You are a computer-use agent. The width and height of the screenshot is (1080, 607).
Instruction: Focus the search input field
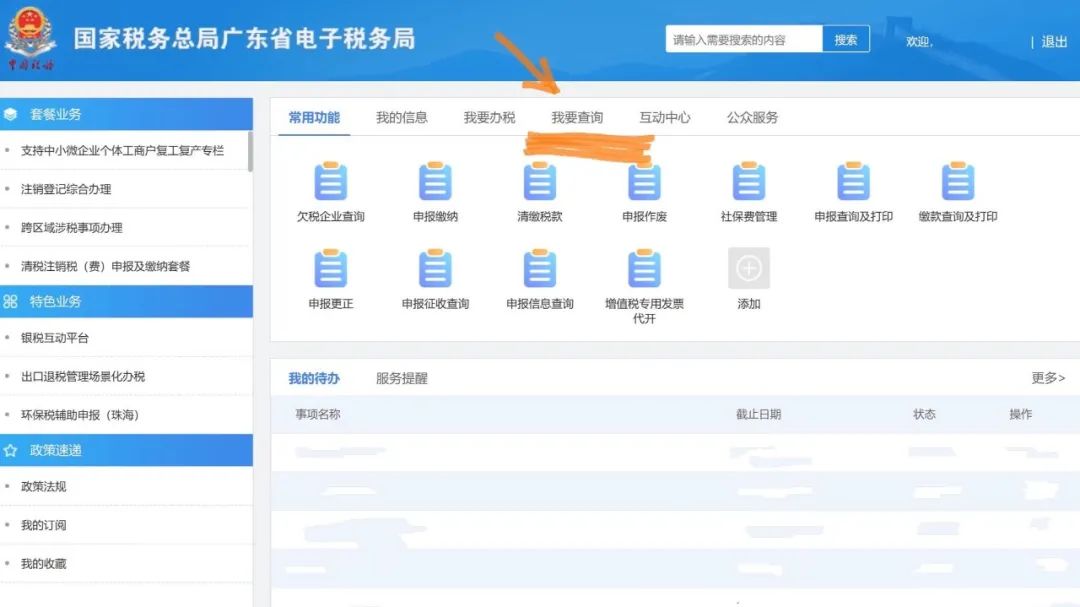pyautogui.click(x=744, y=39)
